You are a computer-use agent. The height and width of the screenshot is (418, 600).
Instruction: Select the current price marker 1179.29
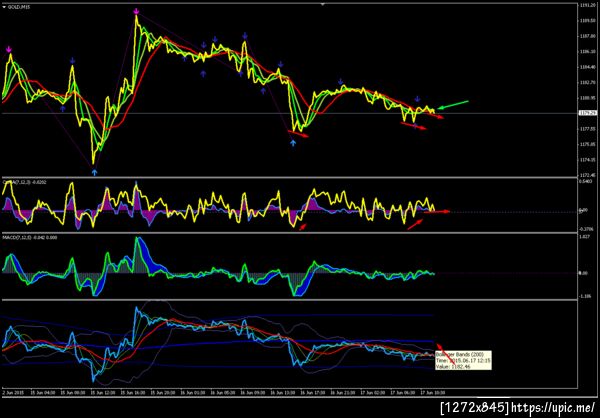(x=588, y=113)
